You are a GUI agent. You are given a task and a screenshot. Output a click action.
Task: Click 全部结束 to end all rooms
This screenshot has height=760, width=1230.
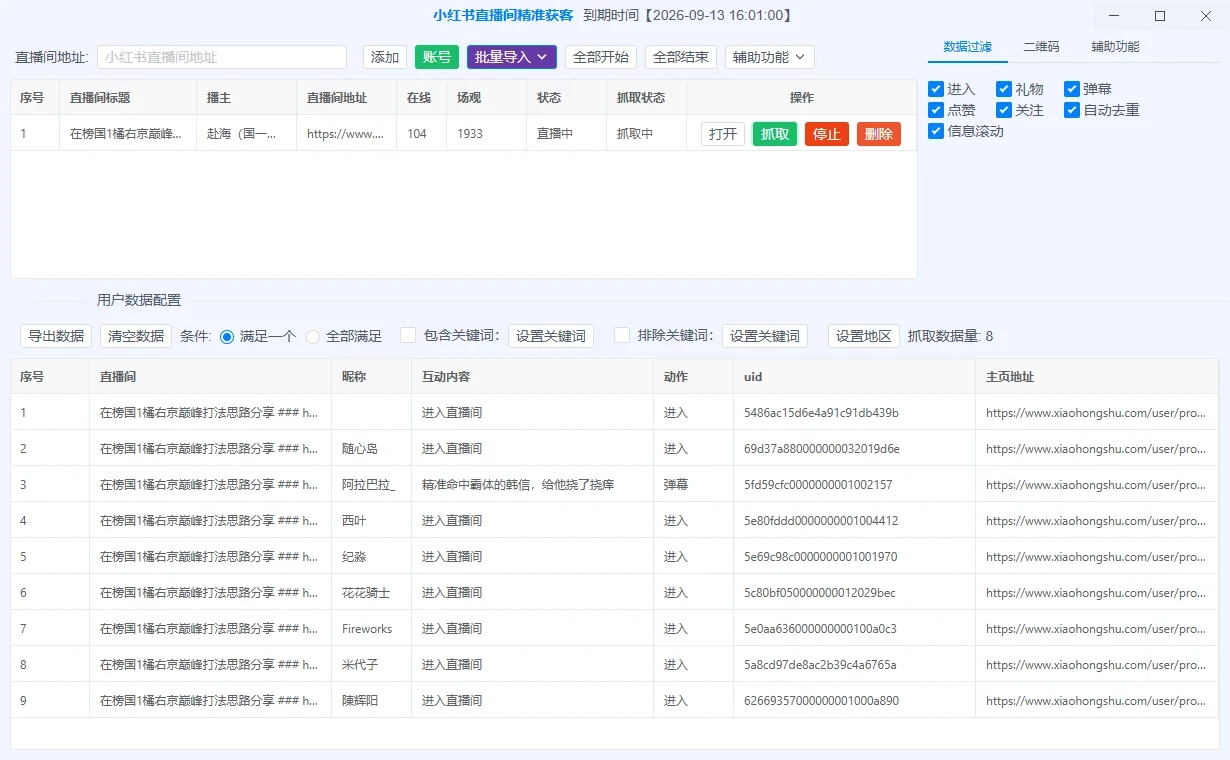pos(681,57)
